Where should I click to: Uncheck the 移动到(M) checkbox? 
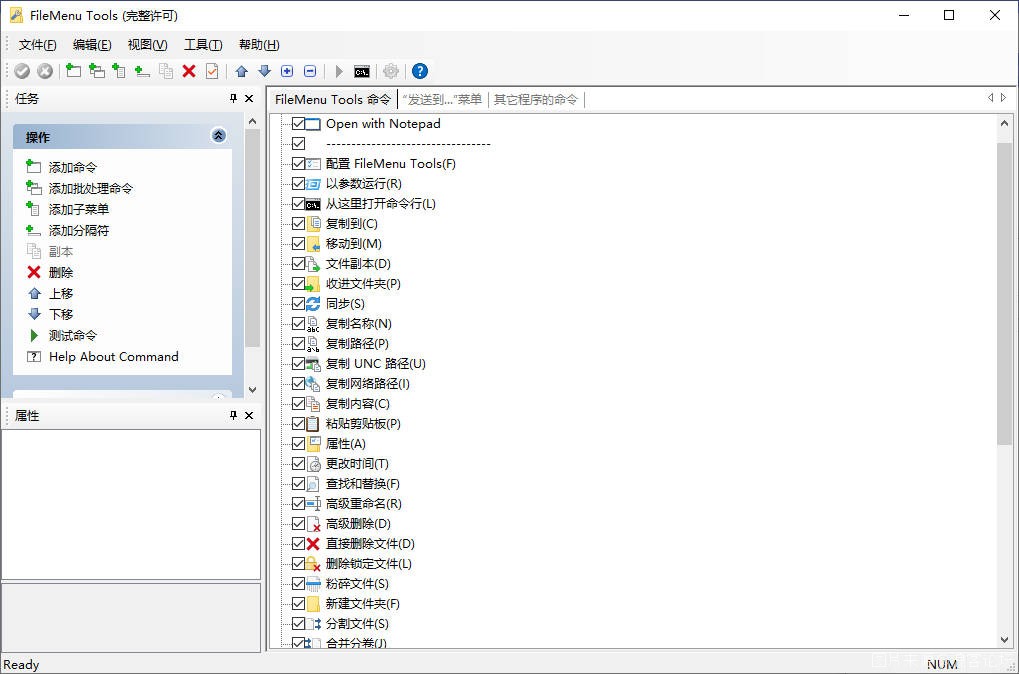click(x=298, y=244)
